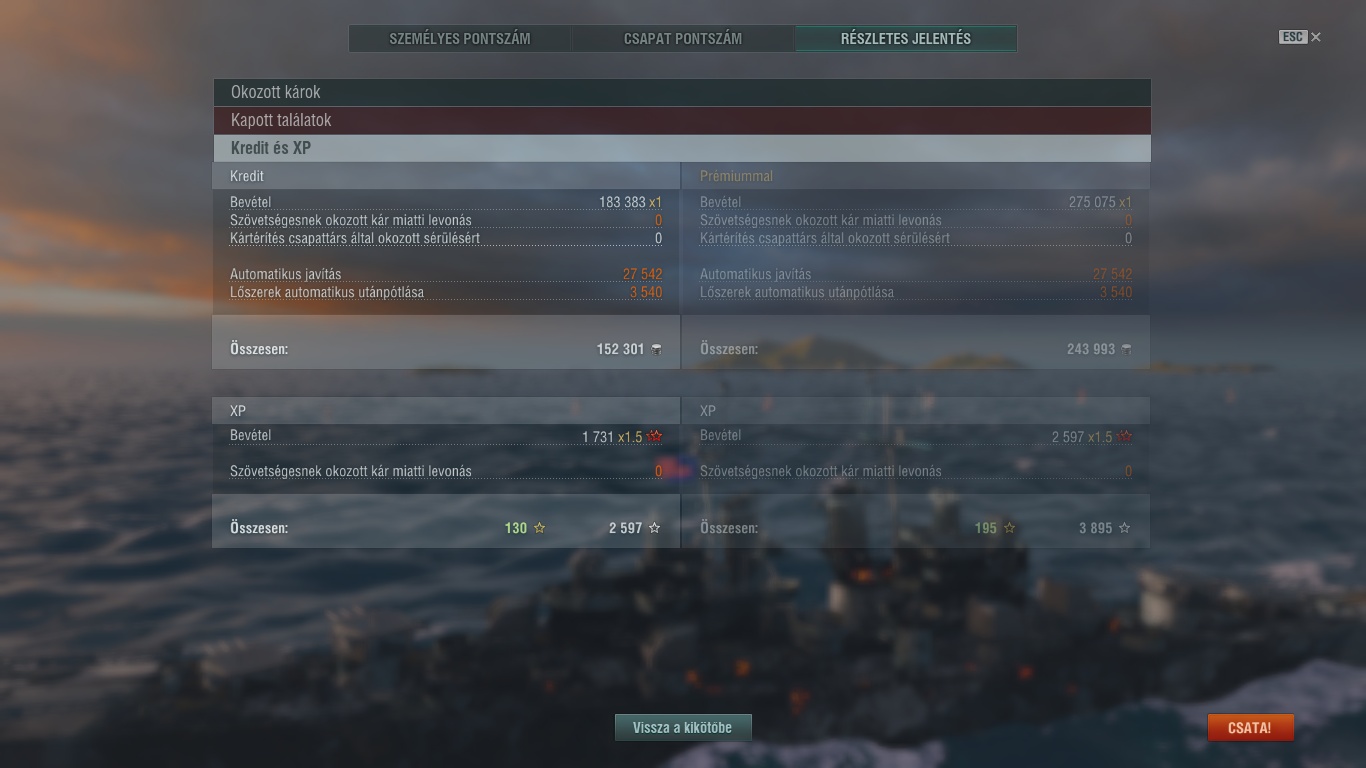Click premium credits icon beside 243 993
1366x768 pixels.
coord(1126,349)
